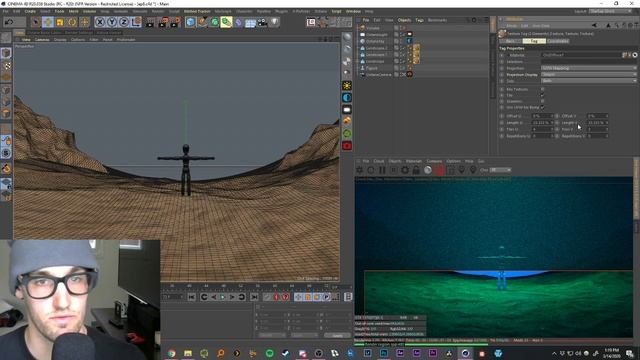Select the Move tool

(48, 22)
